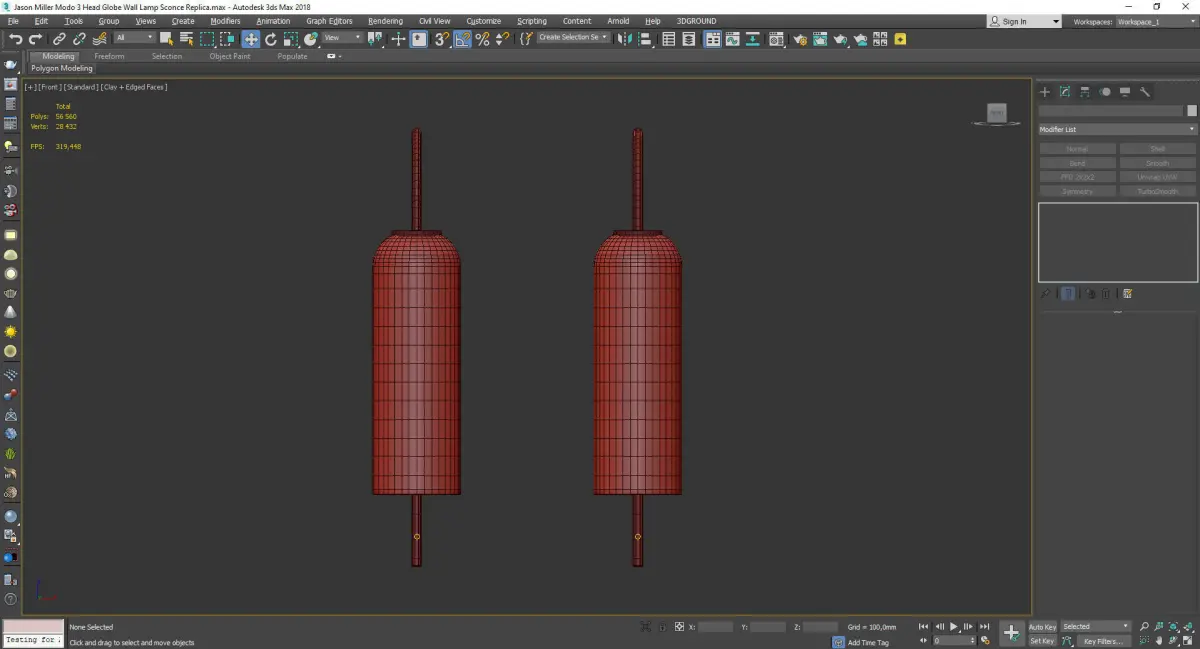Image resolution: width=1200 pixels, height=649 pixels.
Task: Open the Create Selection Set dropdown
Action: (573, 37)
